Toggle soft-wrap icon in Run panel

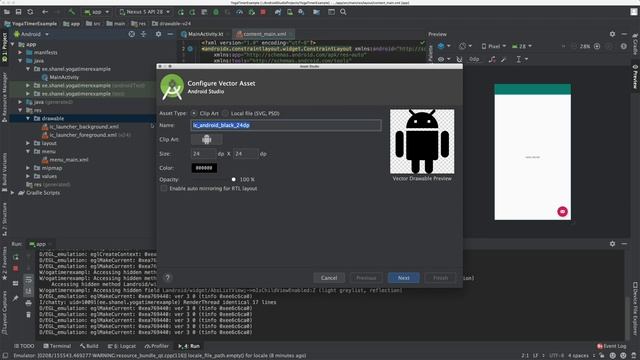28,280
